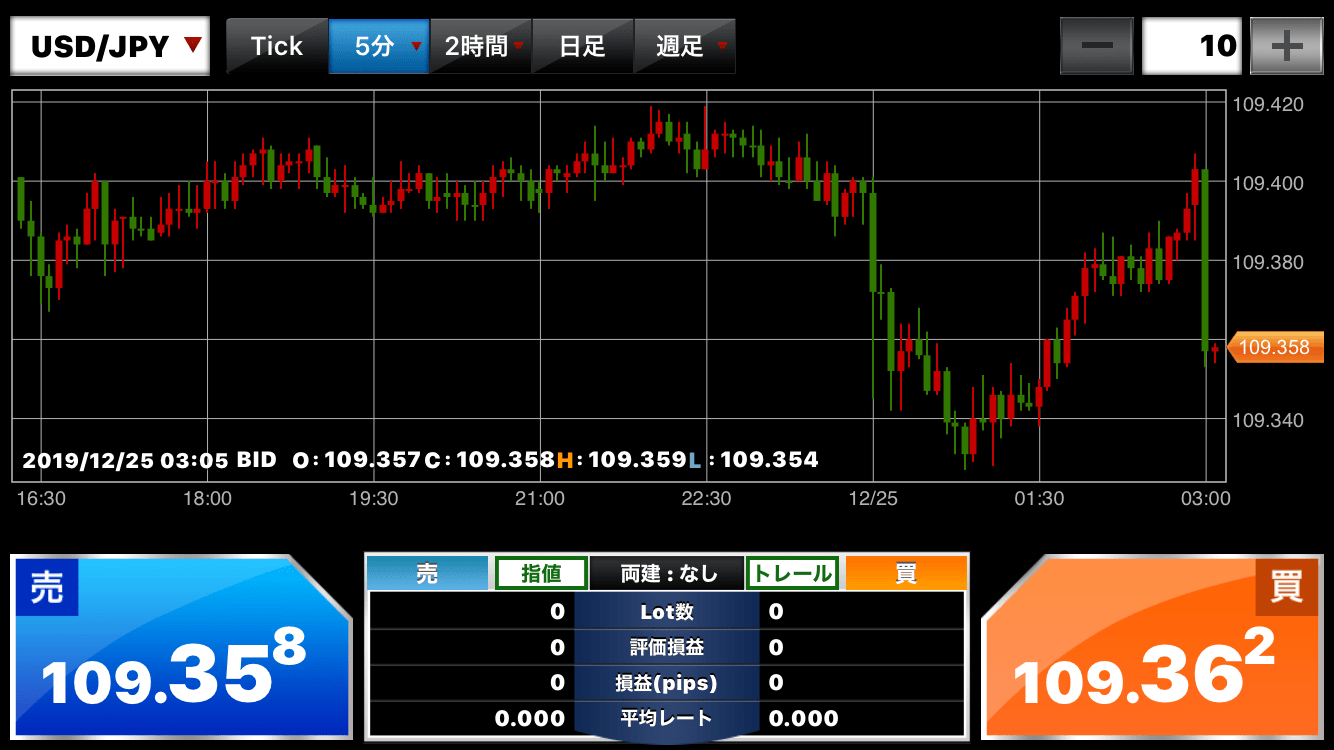Viewport: 1334px width, 750px height.
Task: Decrease lot quantity with minus button
Action: coord(1096,46)
